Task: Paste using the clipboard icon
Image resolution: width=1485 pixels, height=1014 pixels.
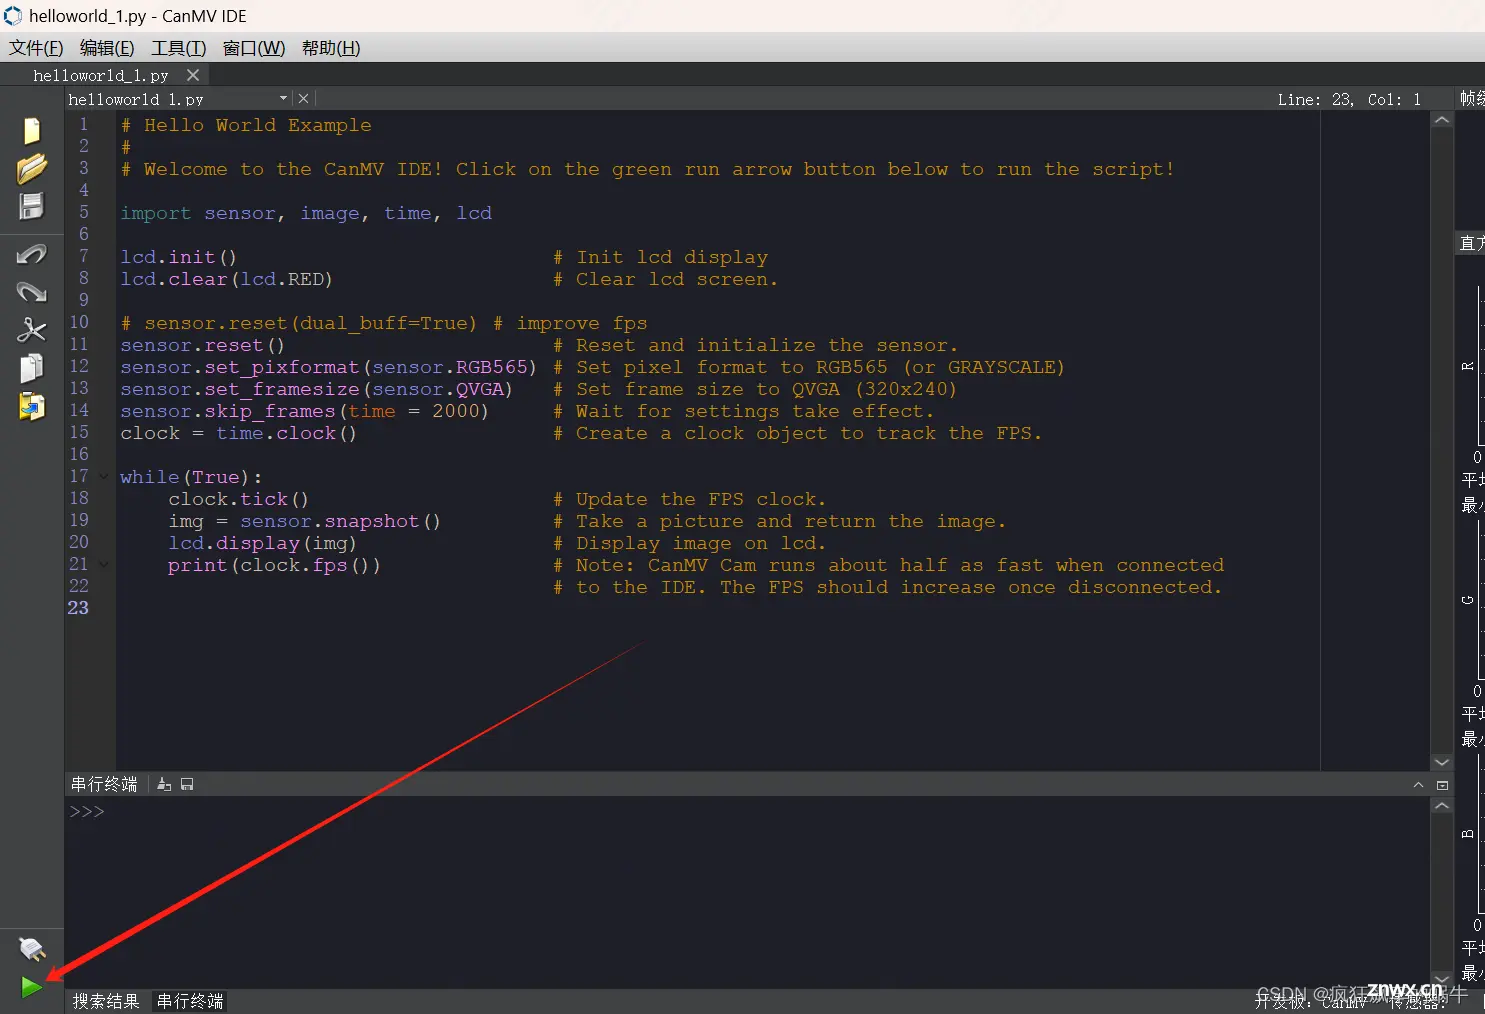Action: [32, 406]
